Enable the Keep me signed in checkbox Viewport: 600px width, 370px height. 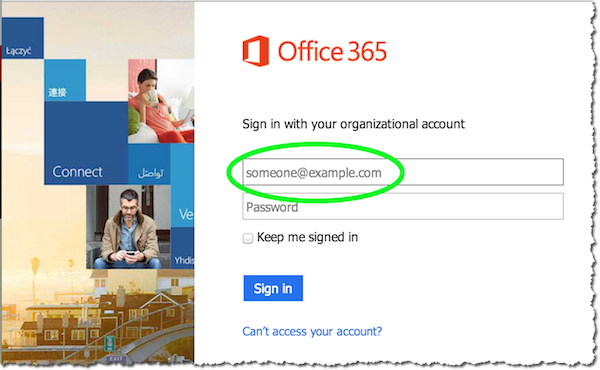pyautogui.click(x=248, y=238)
